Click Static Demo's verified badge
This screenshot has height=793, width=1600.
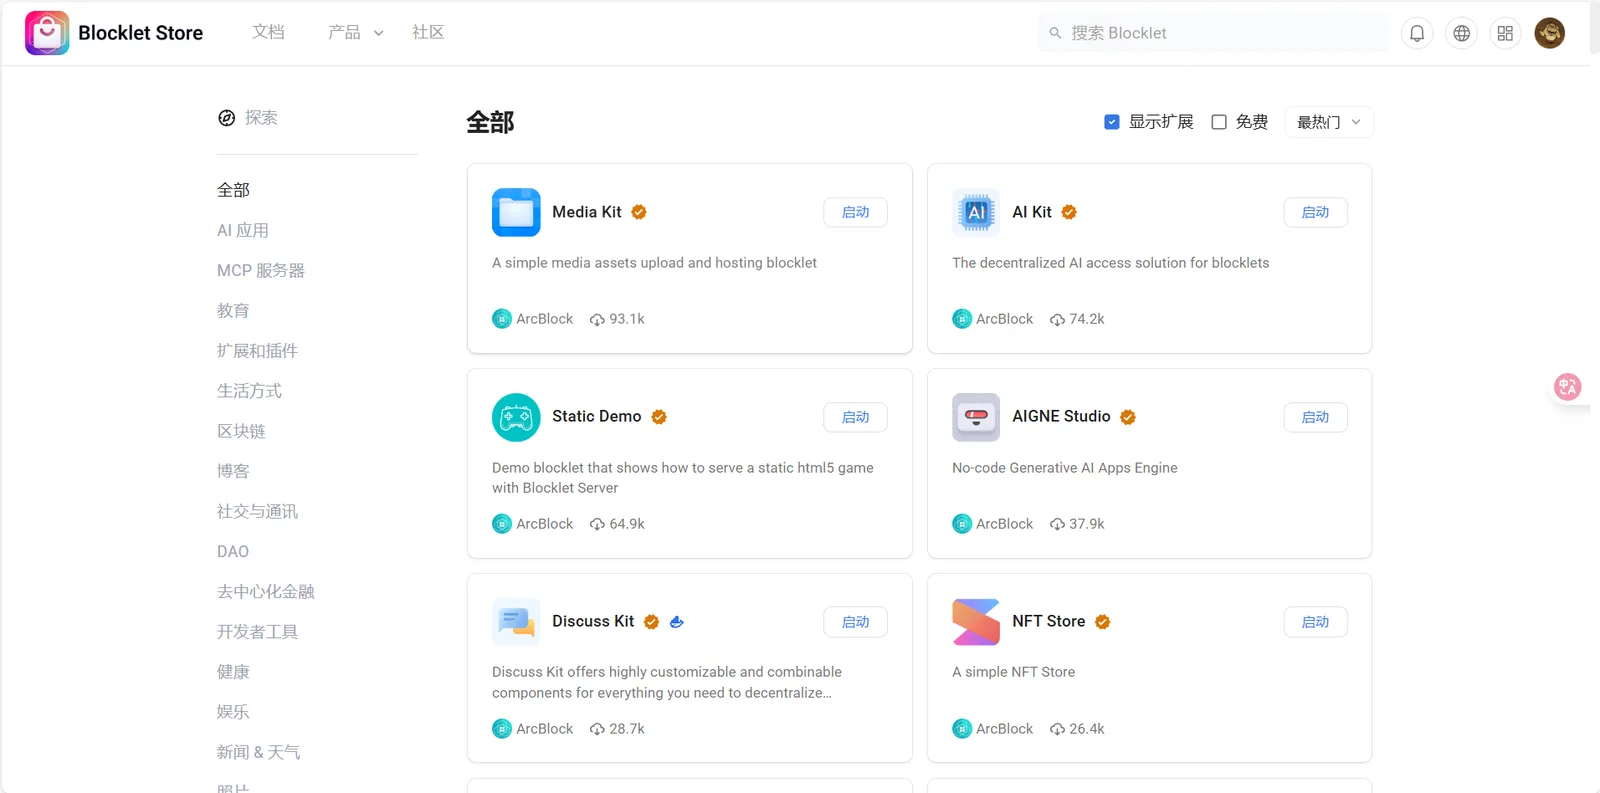coord(659,417)
